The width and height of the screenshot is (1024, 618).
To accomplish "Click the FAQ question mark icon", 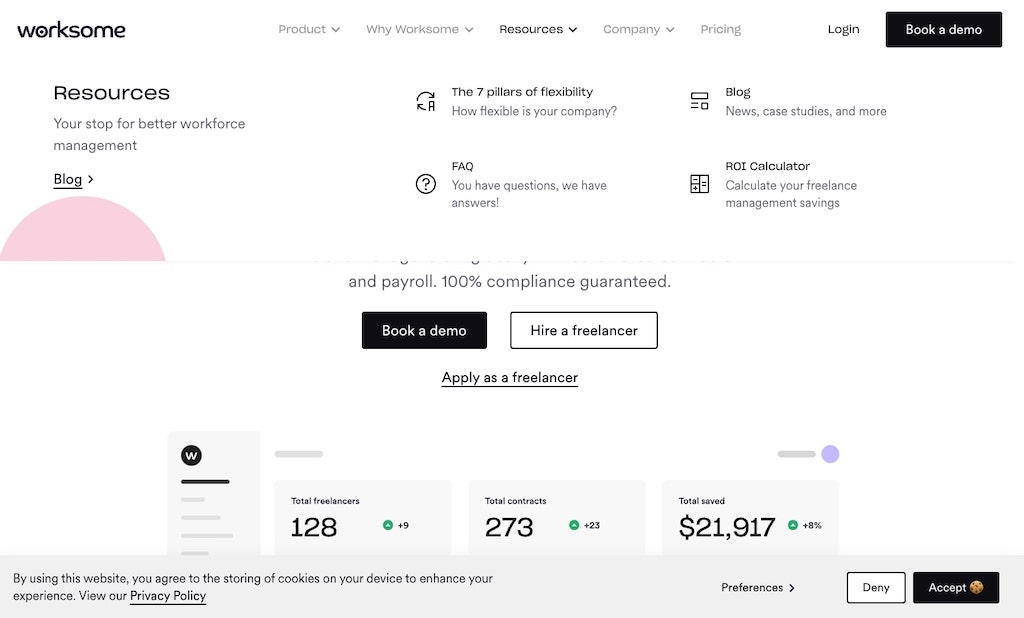I will pyautogui.click(x=426, y=184).
